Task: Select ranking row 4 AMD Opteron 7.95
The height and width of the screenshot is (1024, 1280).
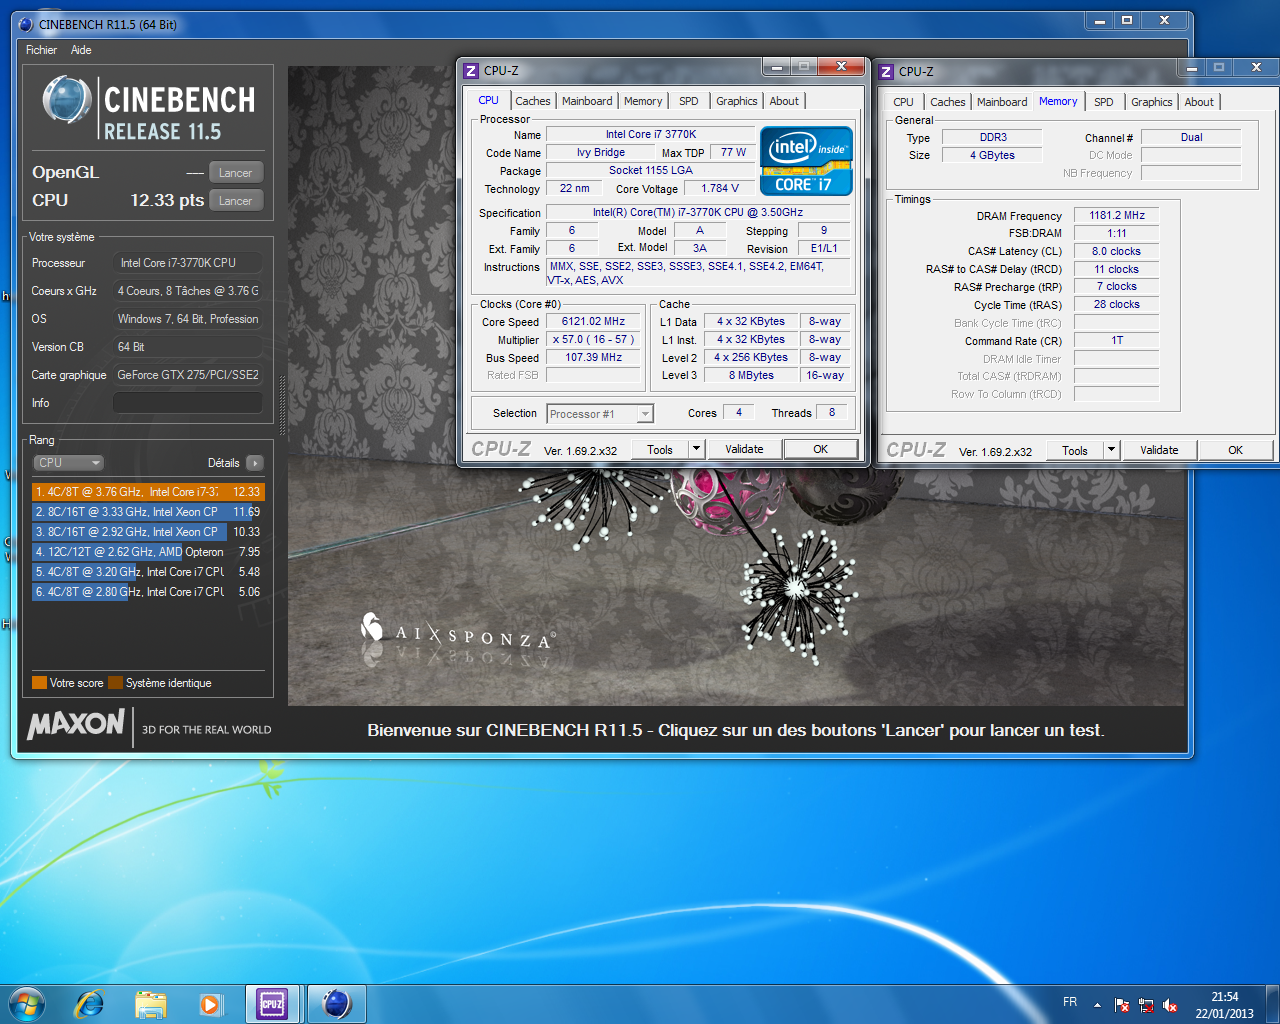Action: click(x=148, y=552)
